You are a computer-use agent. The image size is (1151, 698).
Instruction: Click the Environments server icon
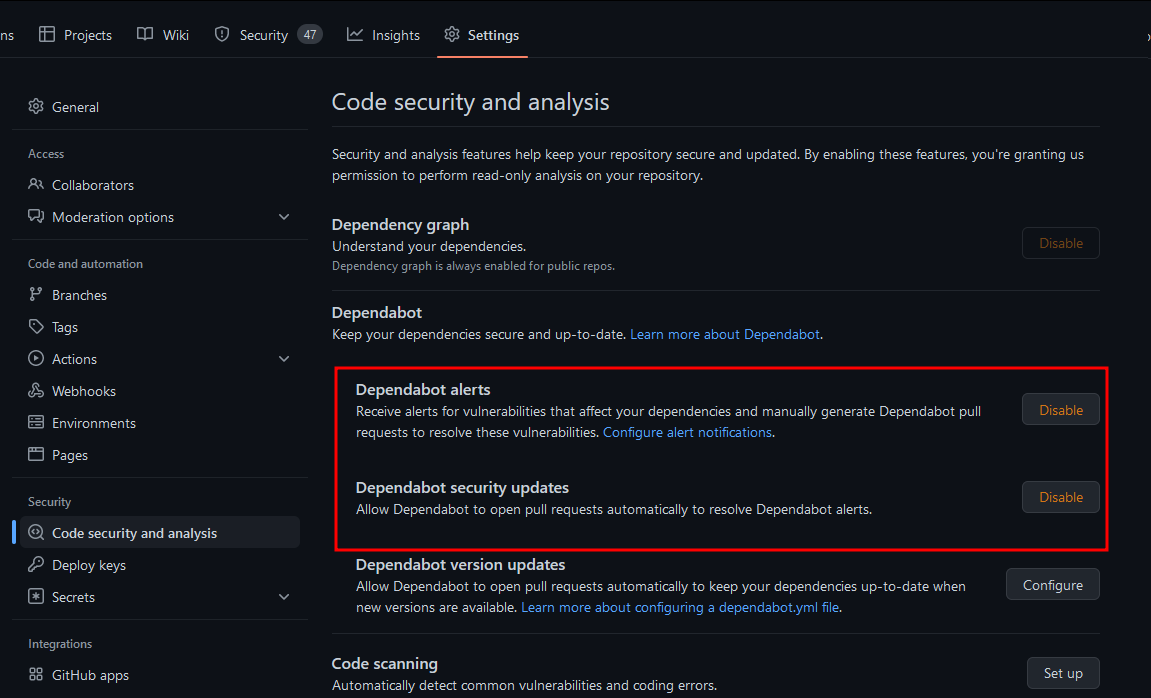pos(36,422)
